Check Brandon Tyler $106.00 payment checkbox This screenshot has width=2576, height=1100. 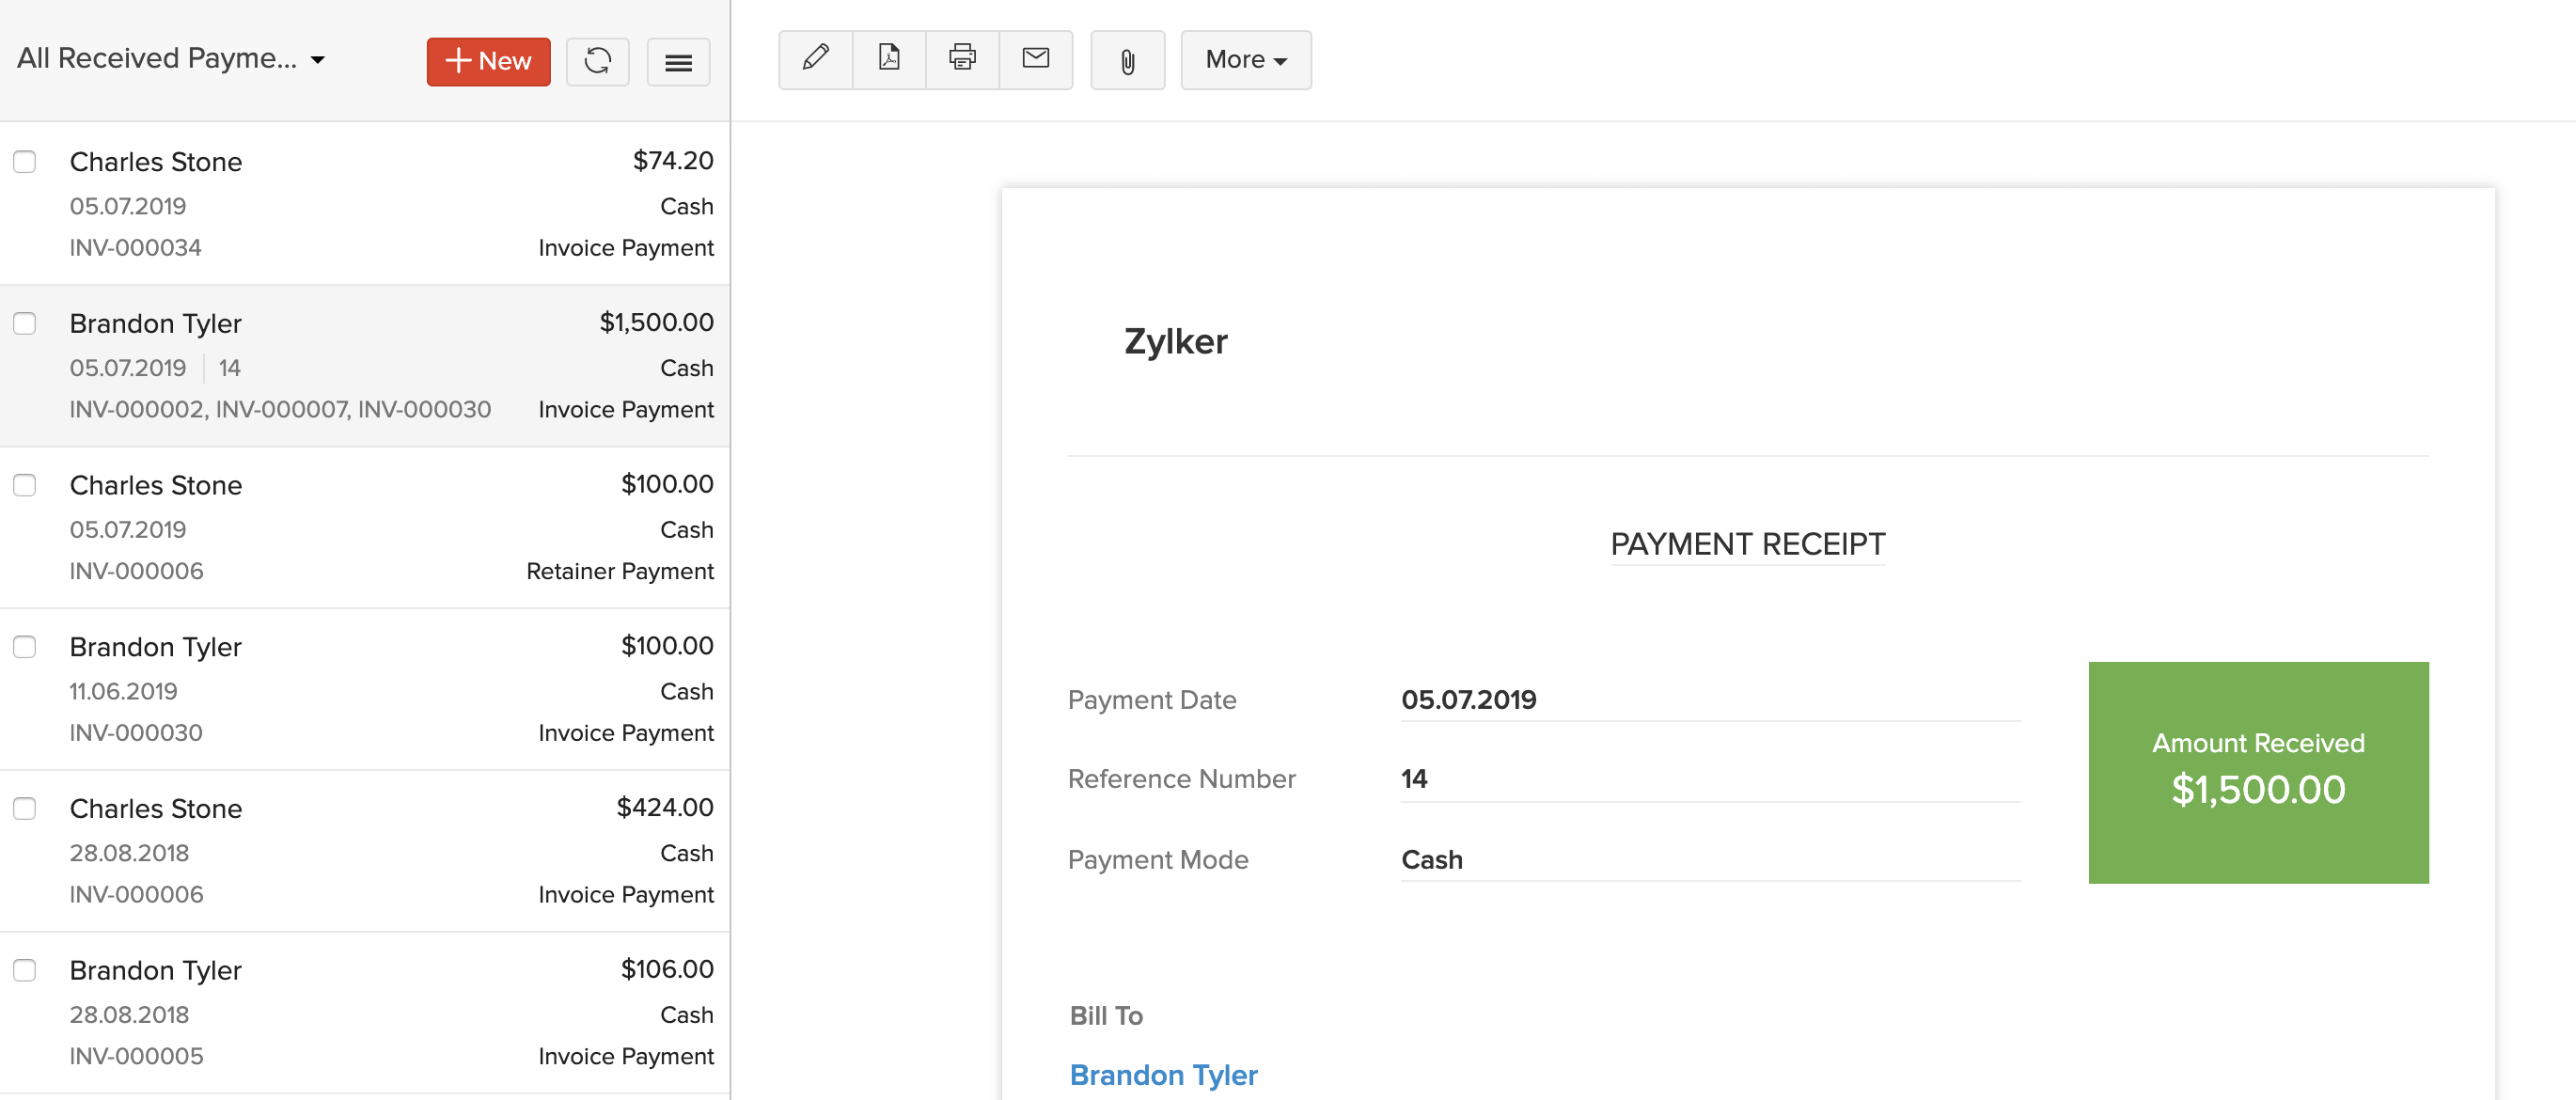(25, 970)
